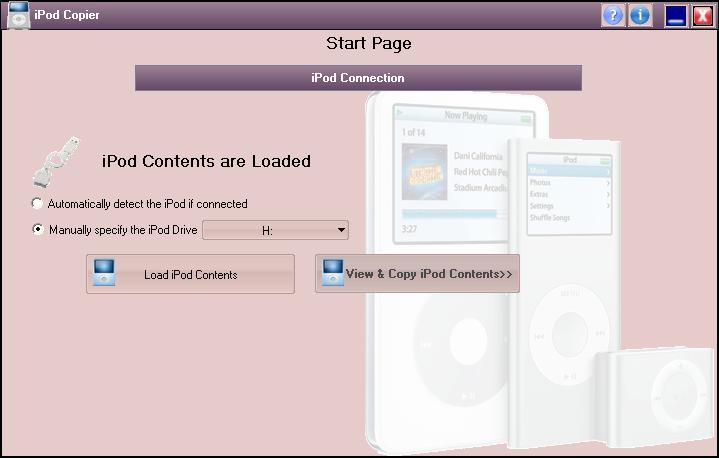Click the "Start Page" heading

point(369,44)
